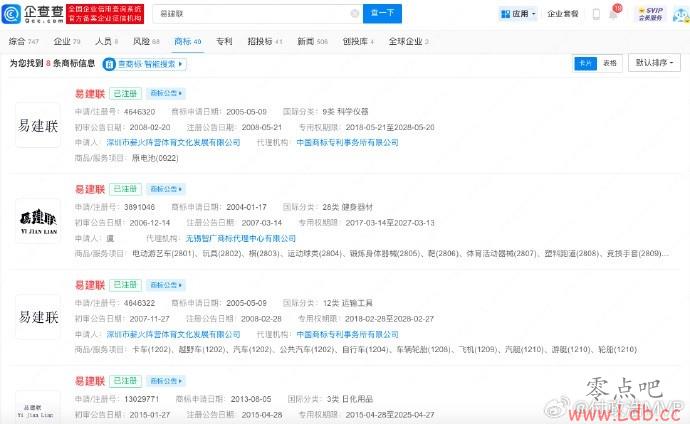Switch to the 招投标 tab
This screenshot has width=690, height=424.
264,41
